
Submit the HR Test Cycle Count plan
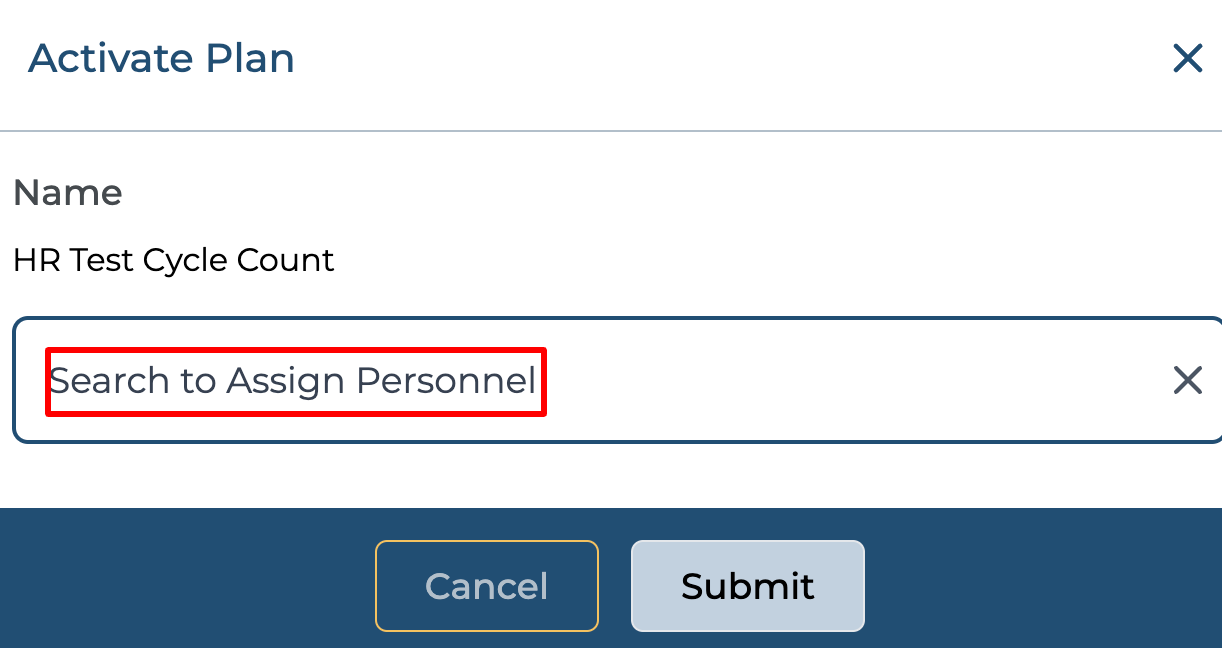point(747,586)
